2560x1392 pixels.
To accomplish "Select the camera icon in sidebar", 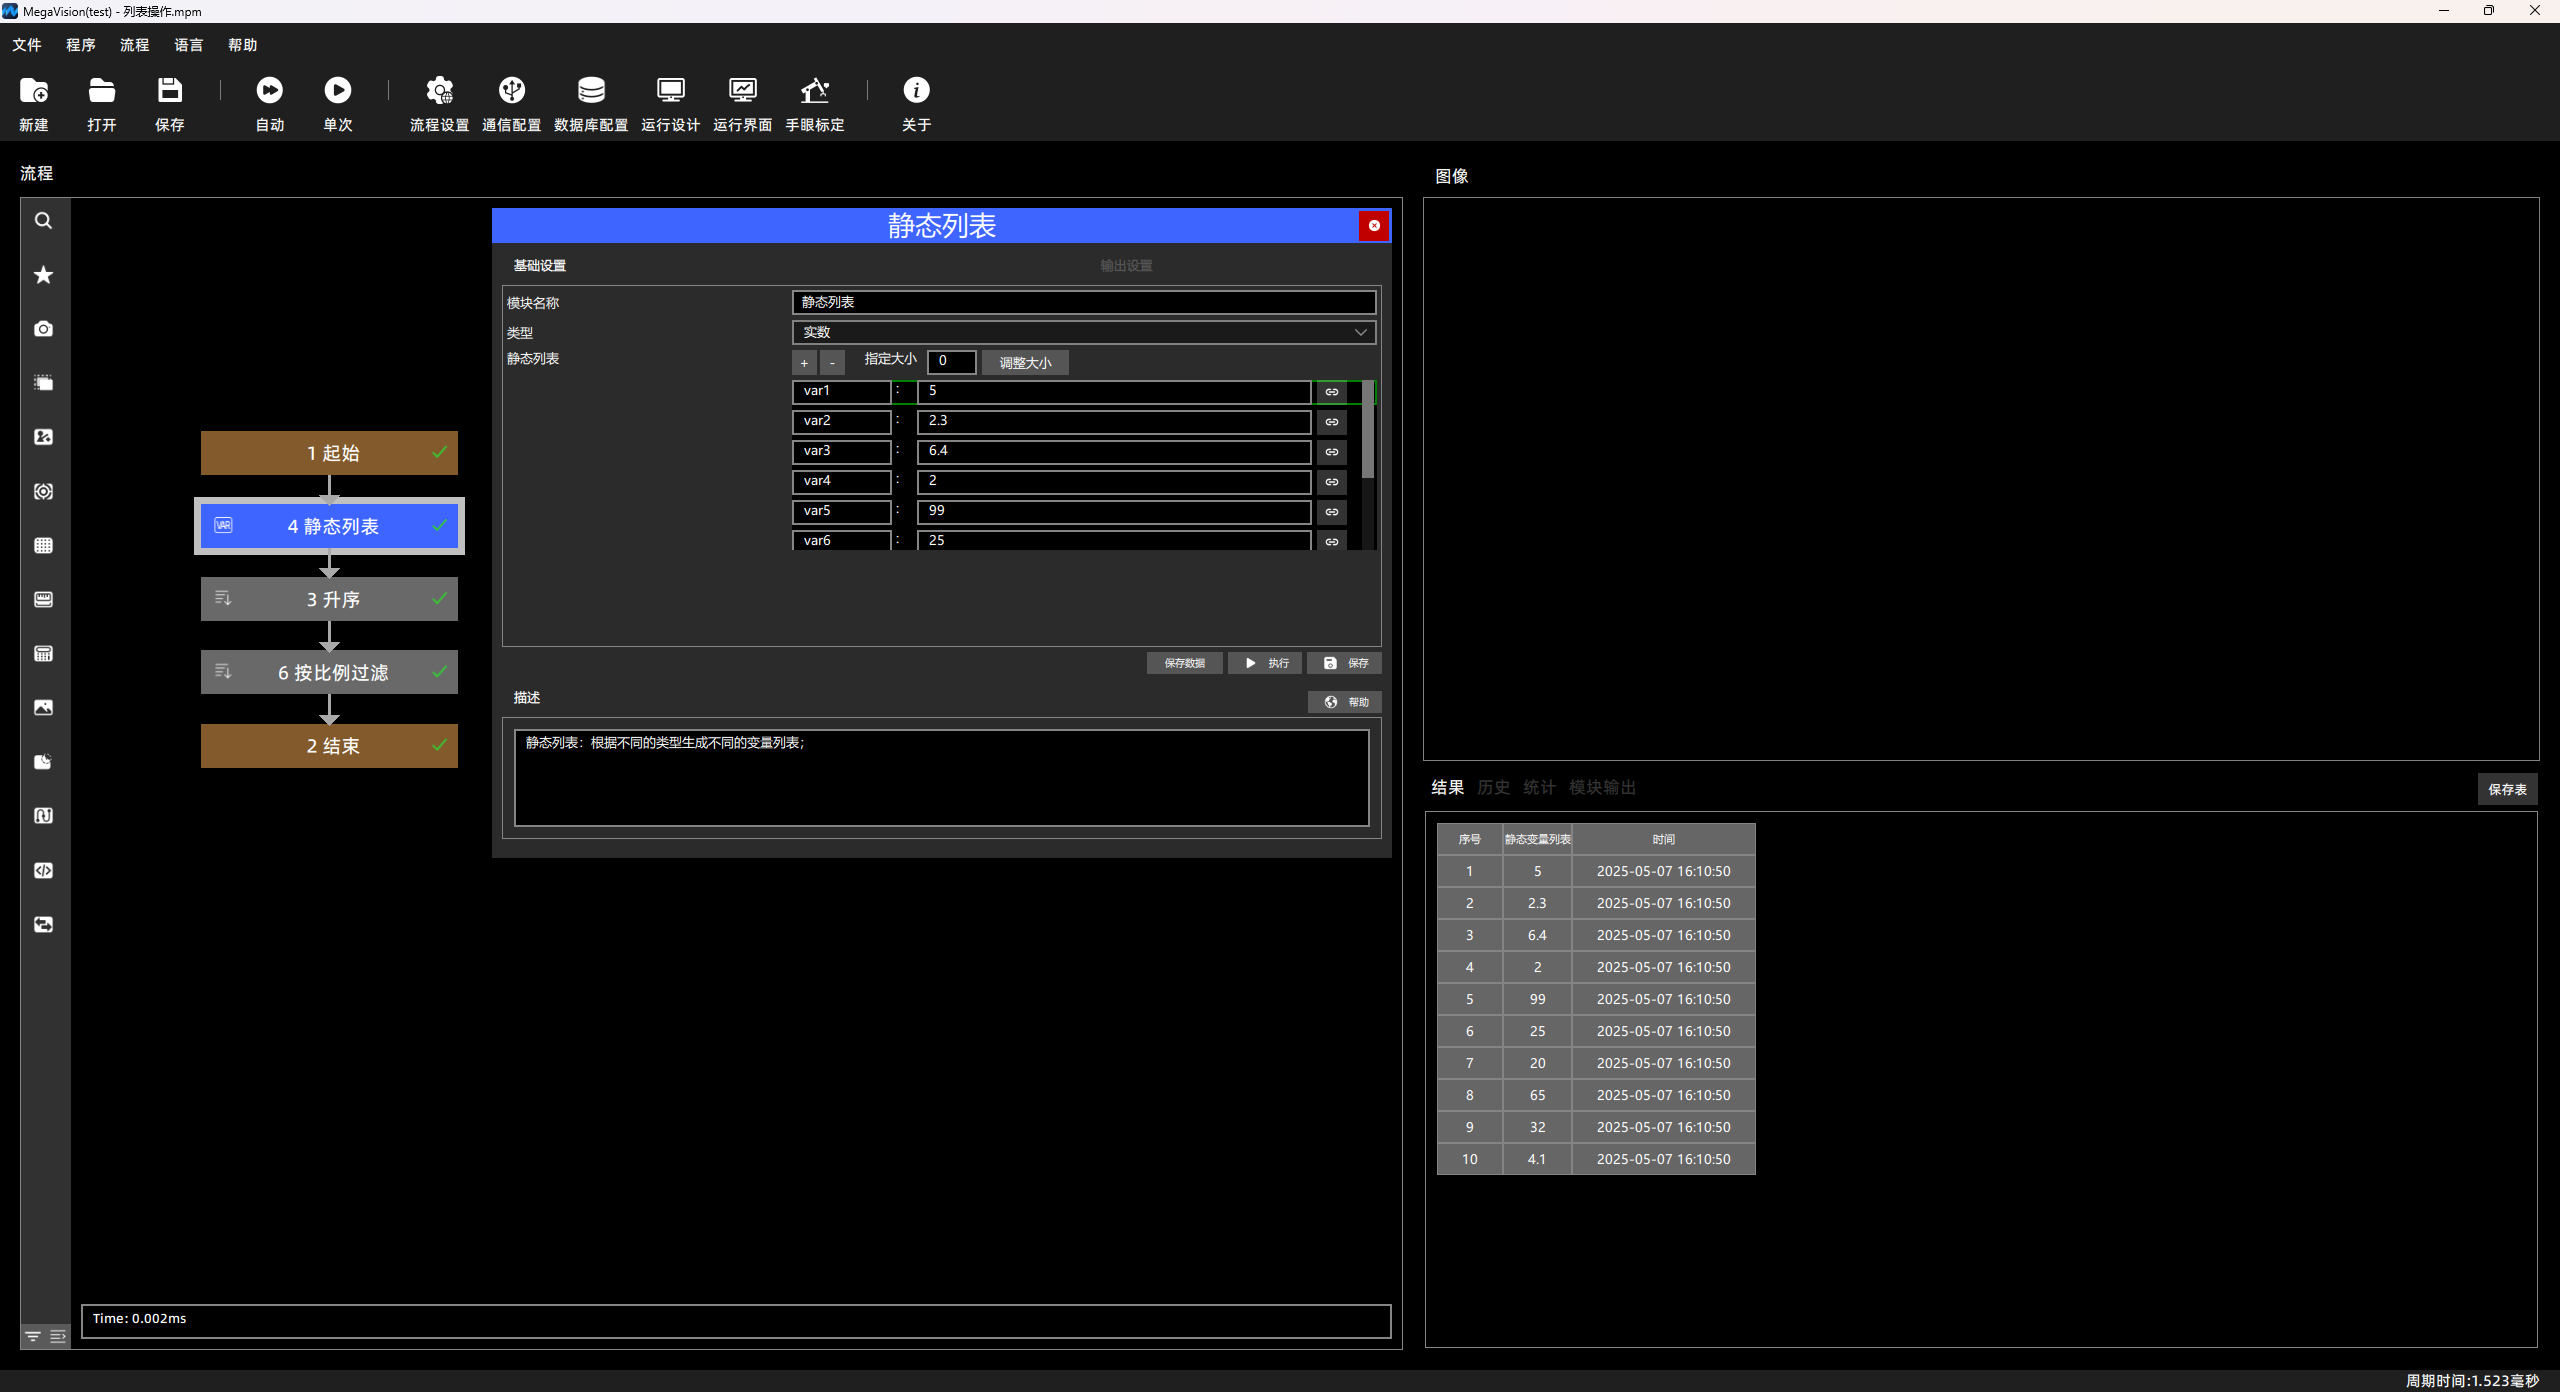I will 44,329.
